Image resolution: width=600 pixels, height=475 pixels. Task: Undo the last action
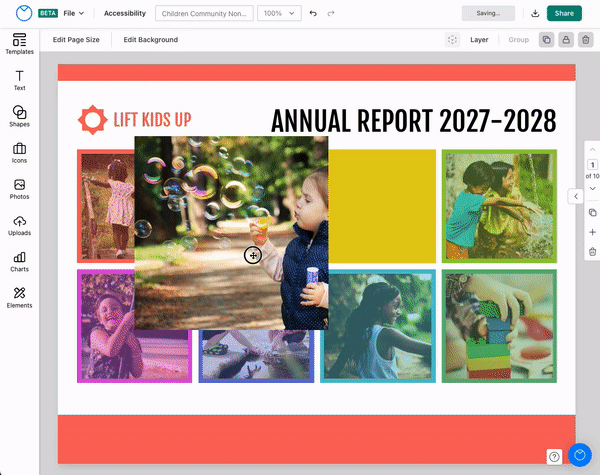pyautogui.click(x=313, y=13)
